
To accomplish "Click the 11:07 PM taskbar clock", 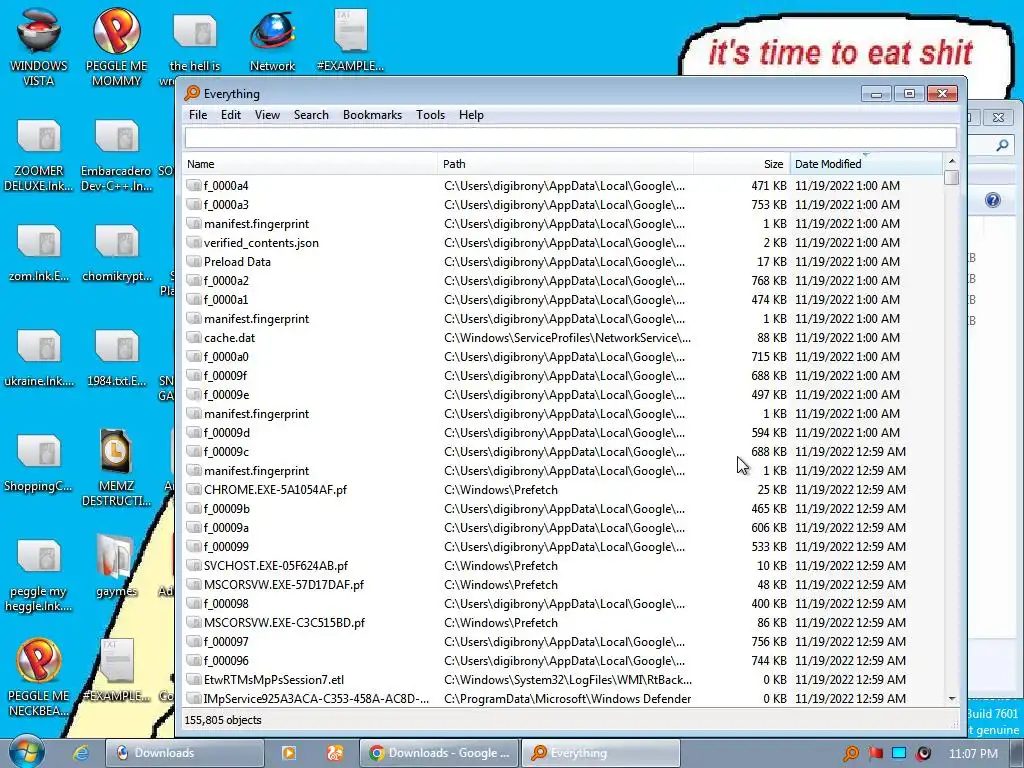I will click(x=973, y=754).
